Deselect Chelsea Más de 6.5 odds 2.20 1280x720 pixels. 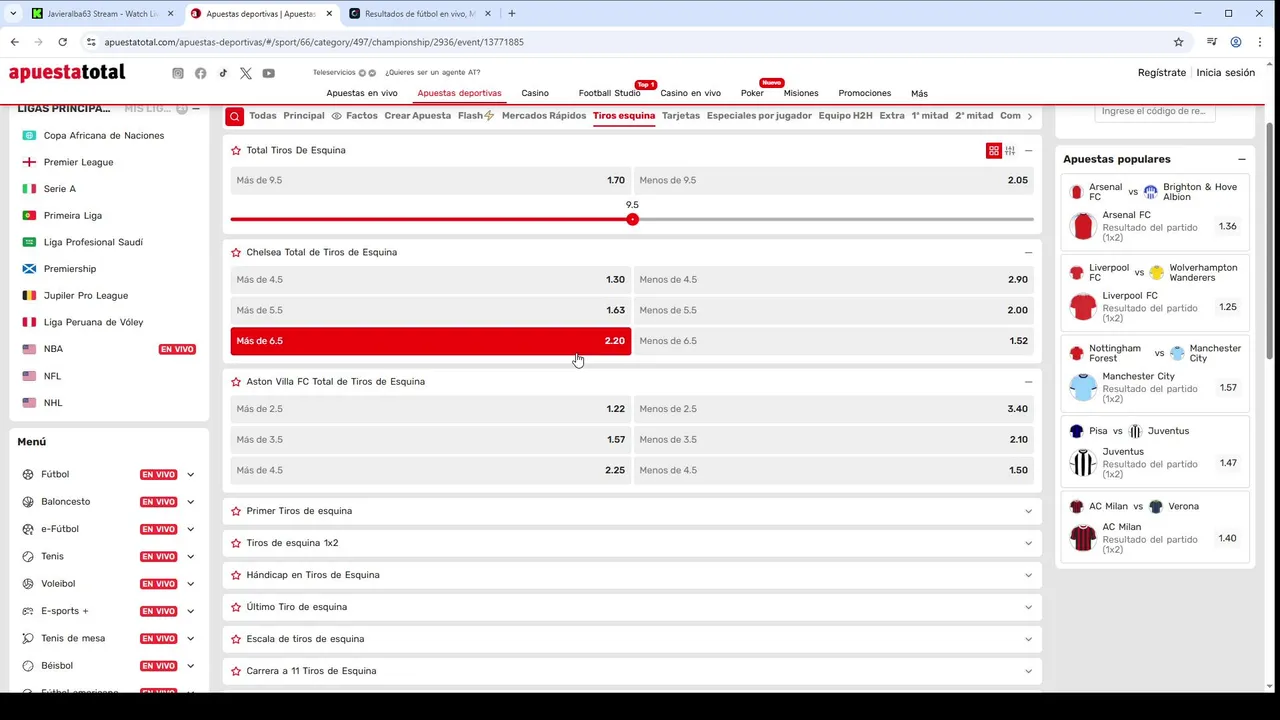coord(430,341)
